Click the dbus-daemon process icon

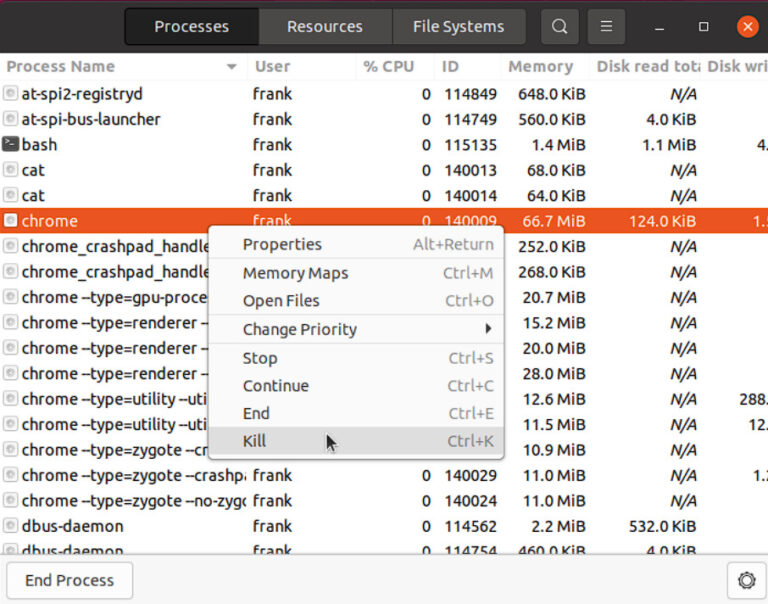pyautogui.click(x=11, y=526)
